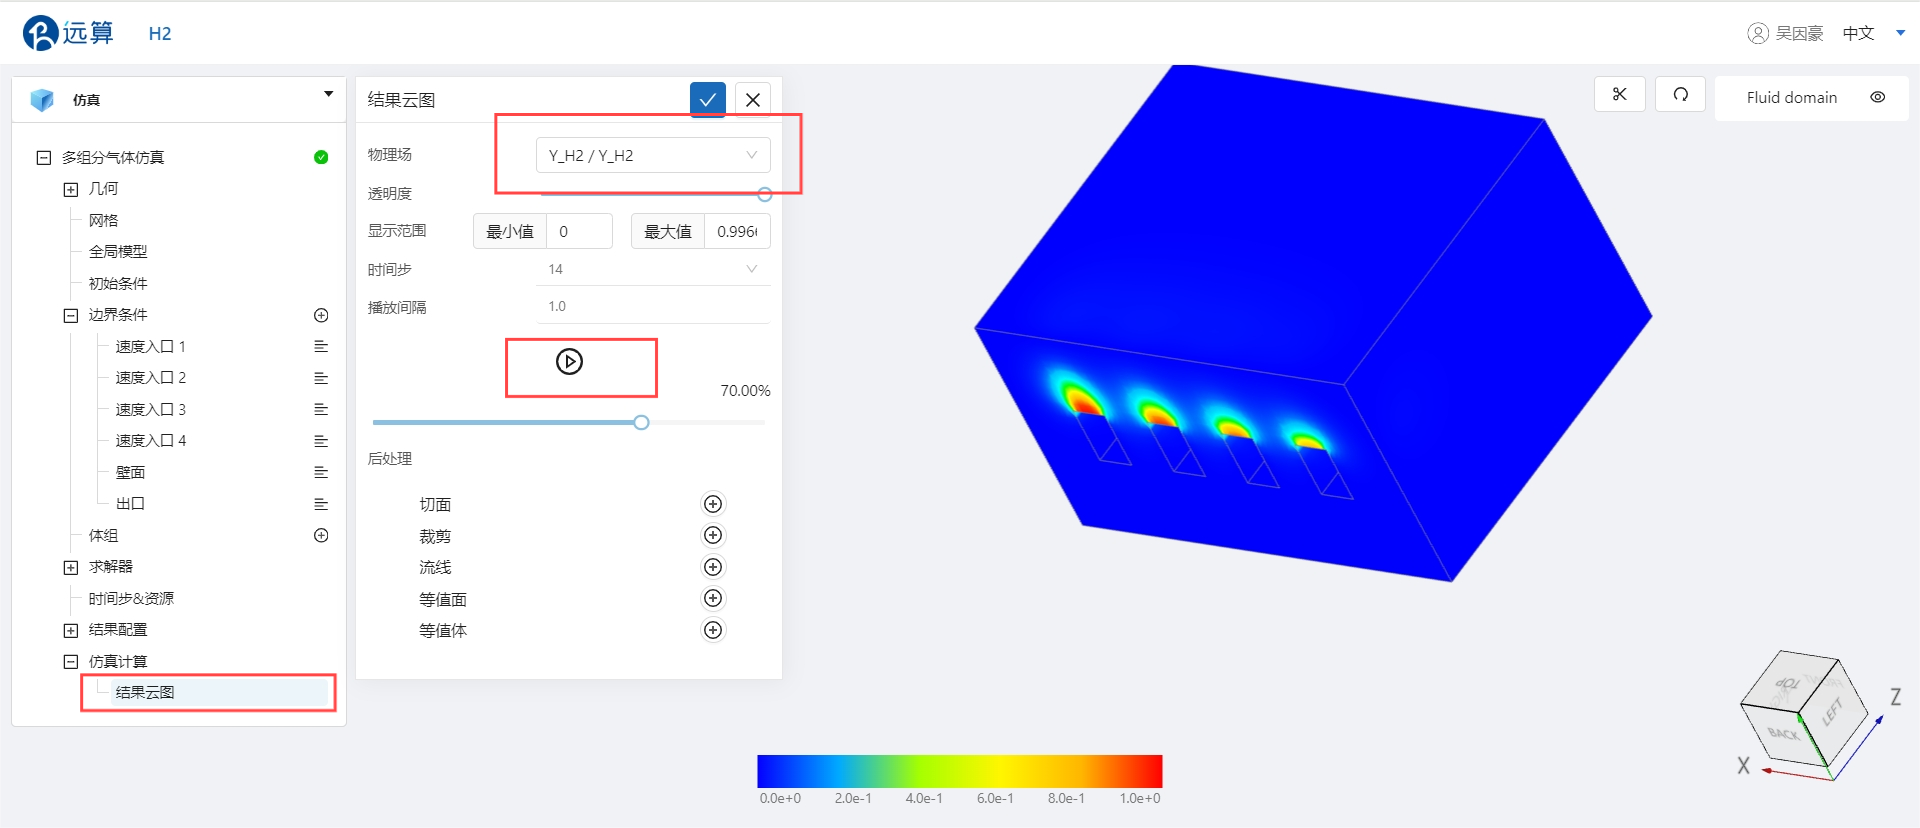This screenshot has height=828, width=1920.
Task: Expand the 求解器 tree node
Action: [71, 567]
